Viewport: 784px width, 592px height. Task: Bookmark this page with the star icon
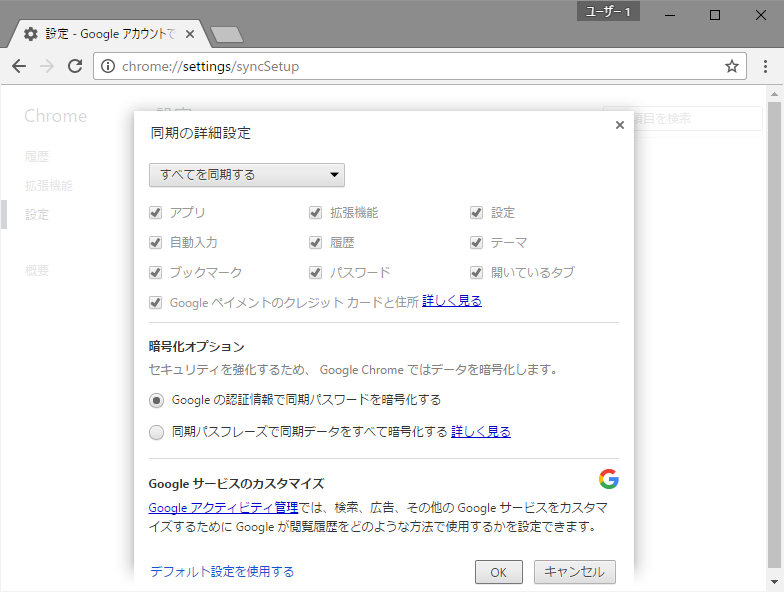click(732, 66)
